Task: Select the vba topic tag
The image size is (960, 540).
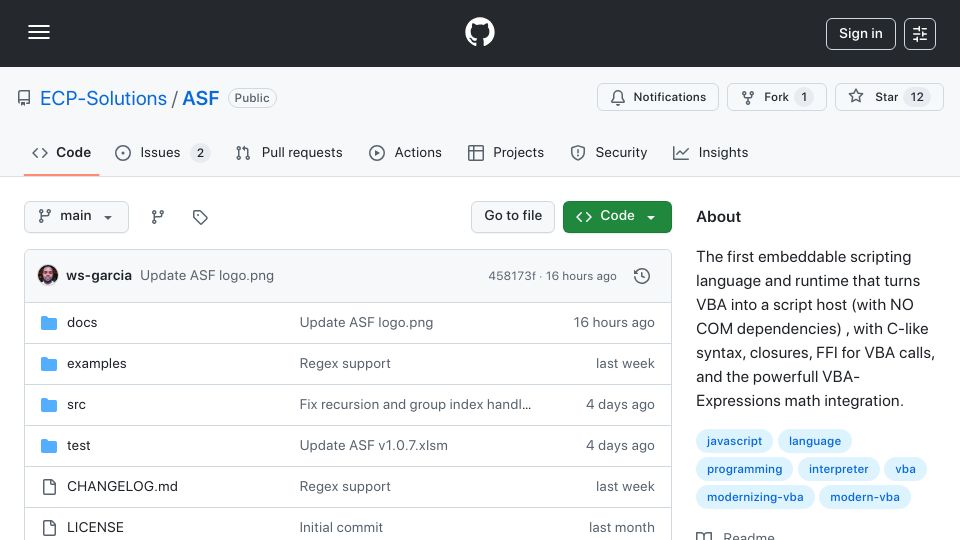Action: [906, 469]
